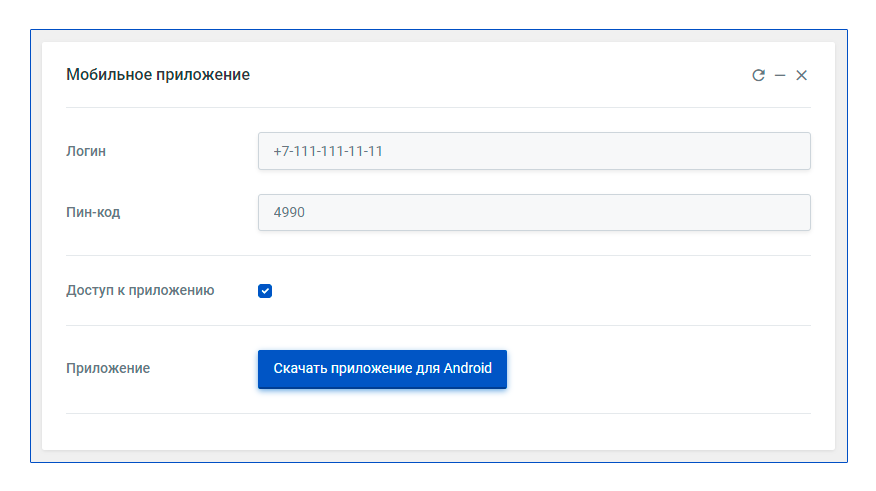Select the Логин field label
876x491 pixels.
pyautogui.click(x=86, y=151)
